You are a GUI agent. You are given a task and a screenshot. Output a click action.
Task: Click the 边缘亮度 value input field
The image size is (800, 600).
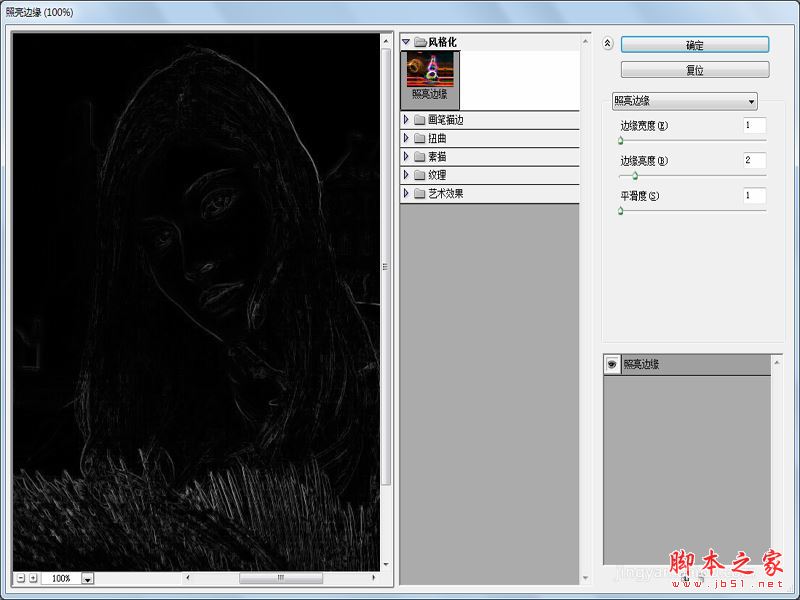[x=757, y=160]
